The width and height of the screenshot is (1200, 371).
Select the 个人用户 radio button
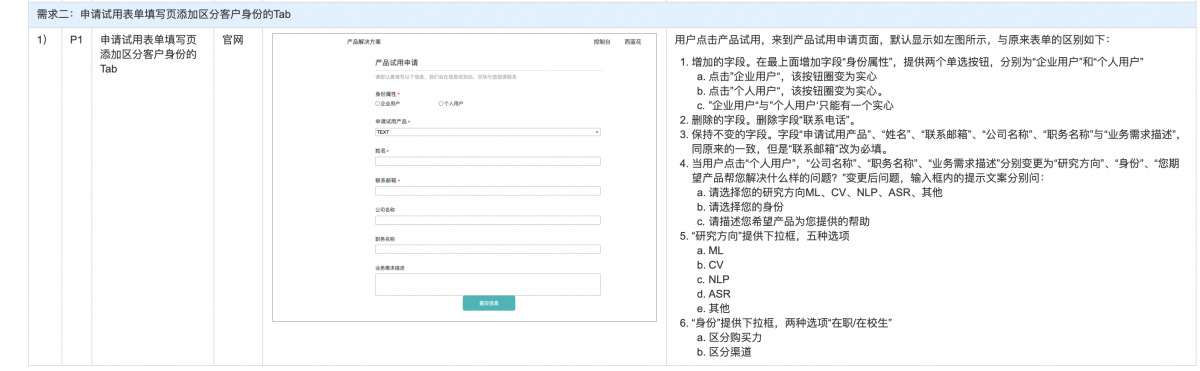coord(441,104)
